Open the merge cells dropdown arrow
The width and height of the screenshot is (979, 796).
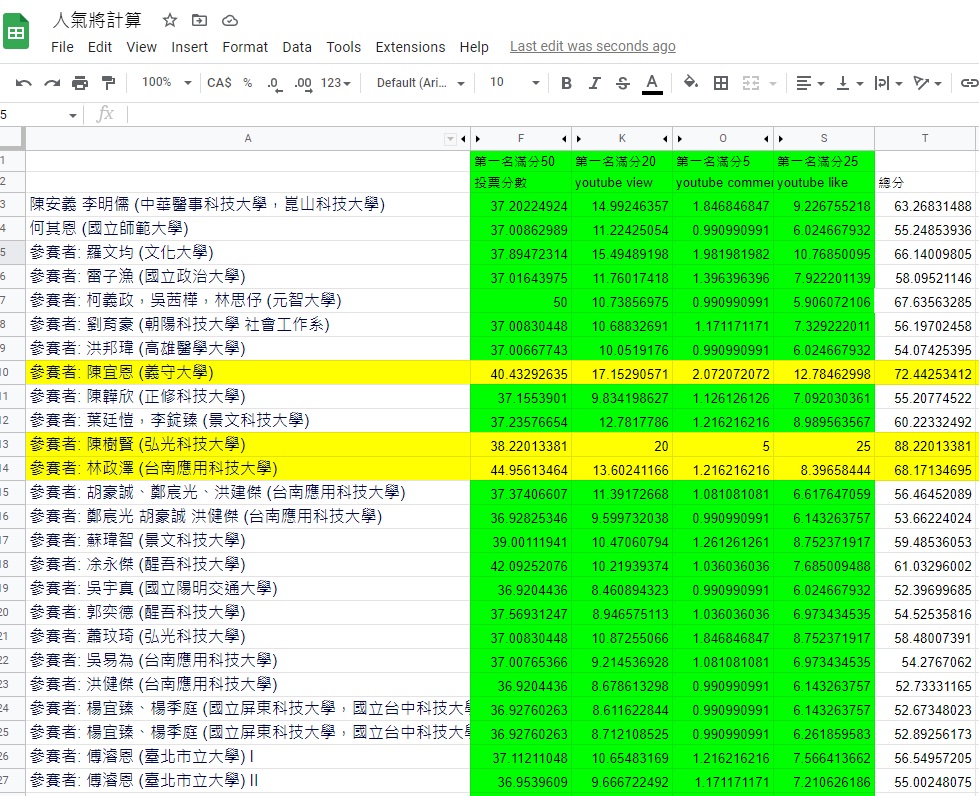click(773, 83)
